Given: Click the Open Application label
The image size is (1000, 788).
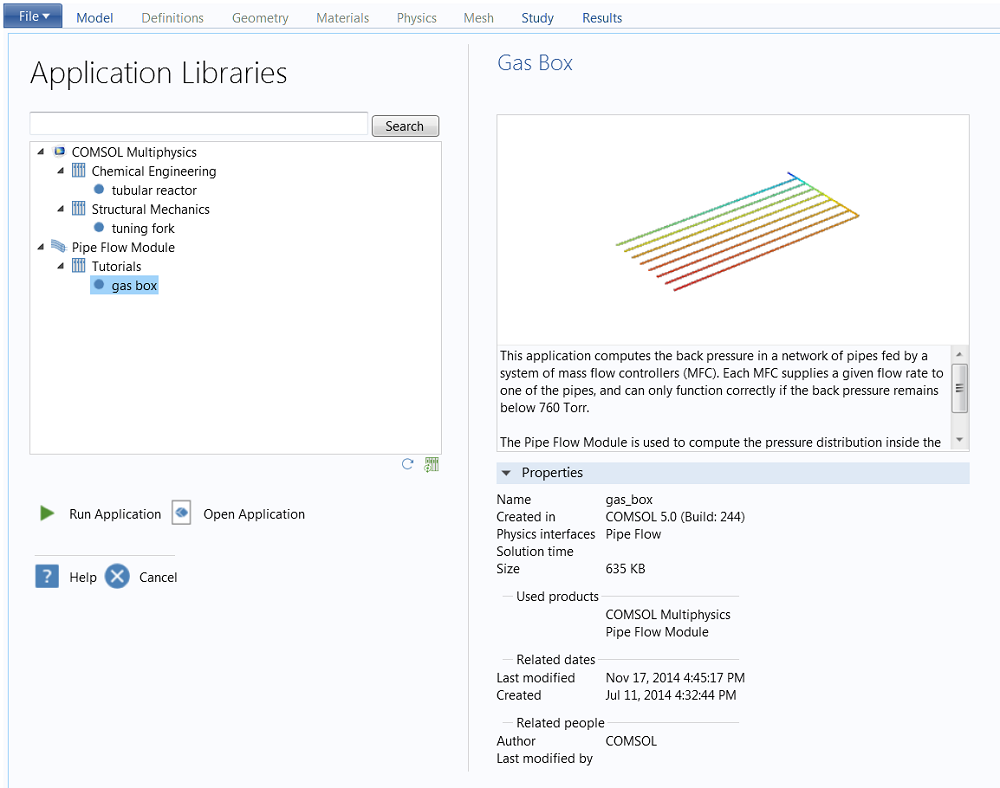Looking at the screenshot, I should pos(254,514).
